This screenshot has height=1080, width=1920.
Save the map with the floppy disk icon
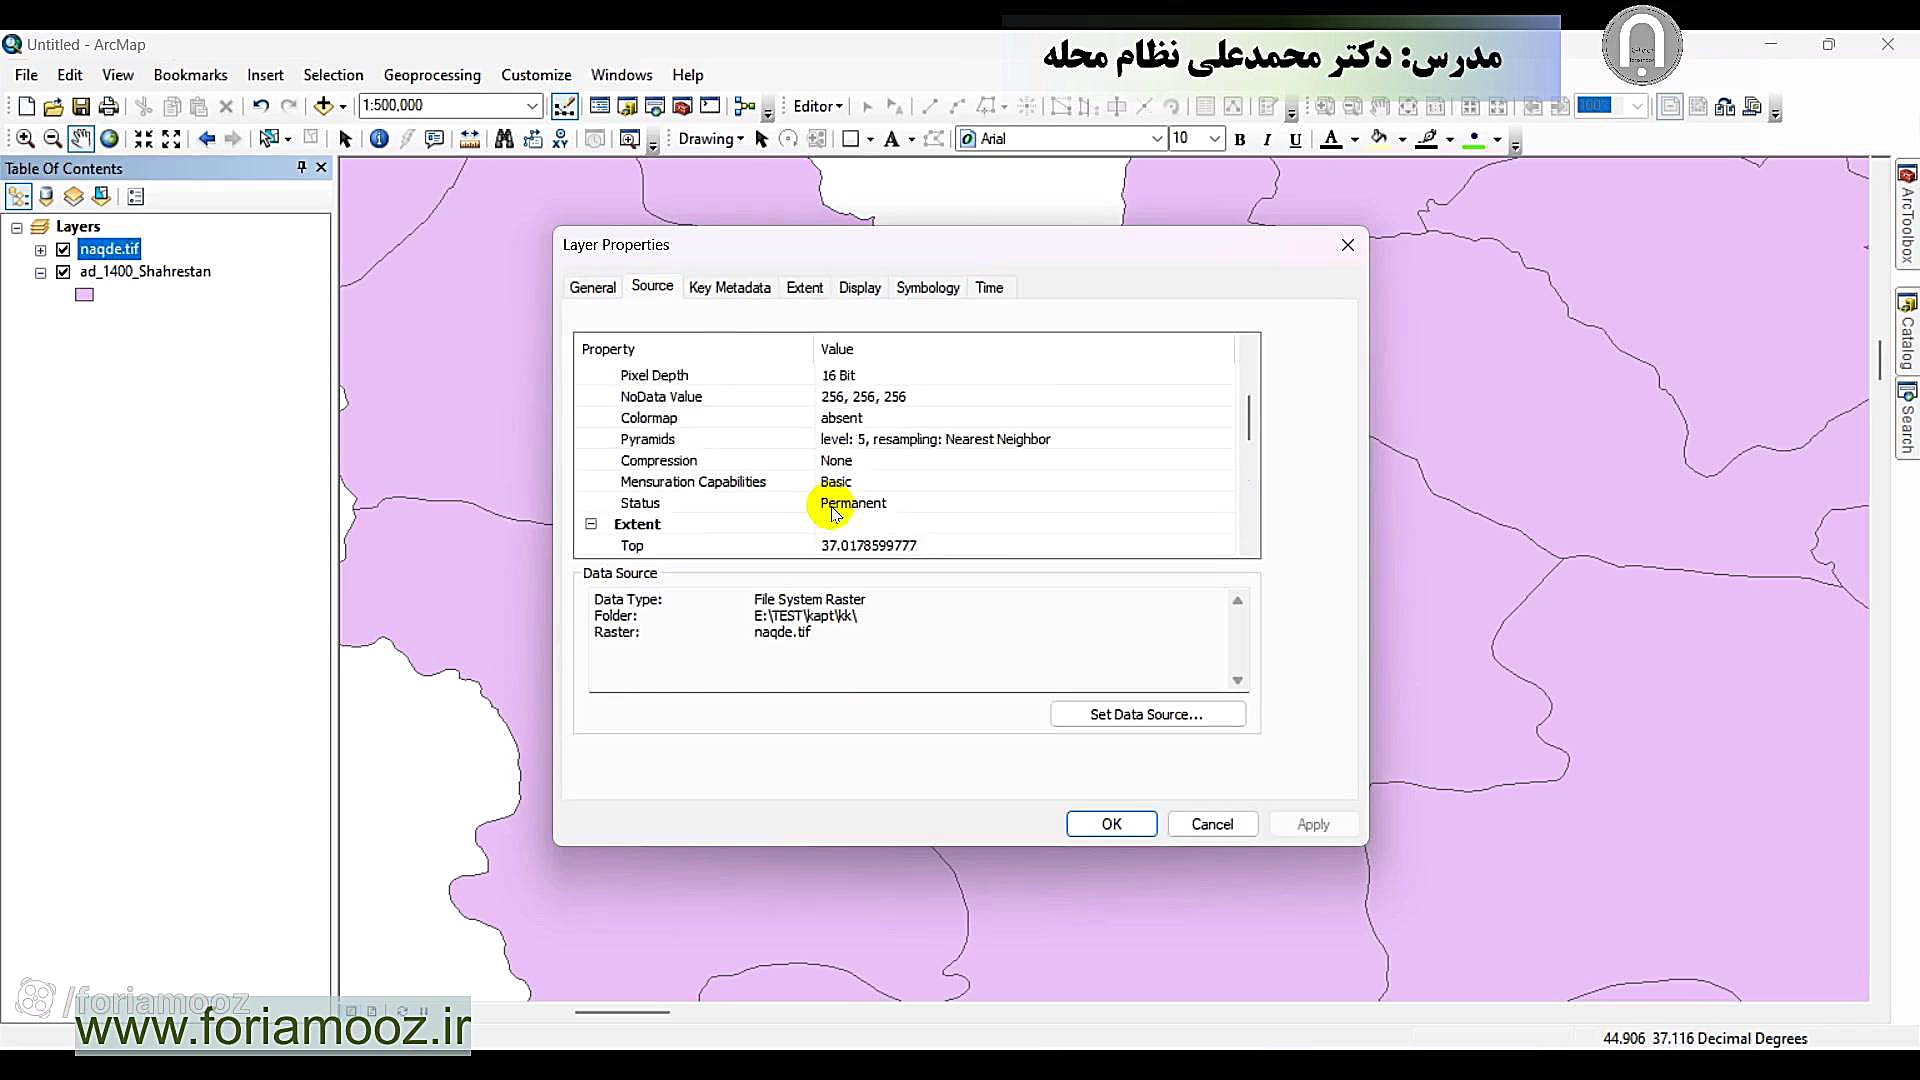(81, 106)
